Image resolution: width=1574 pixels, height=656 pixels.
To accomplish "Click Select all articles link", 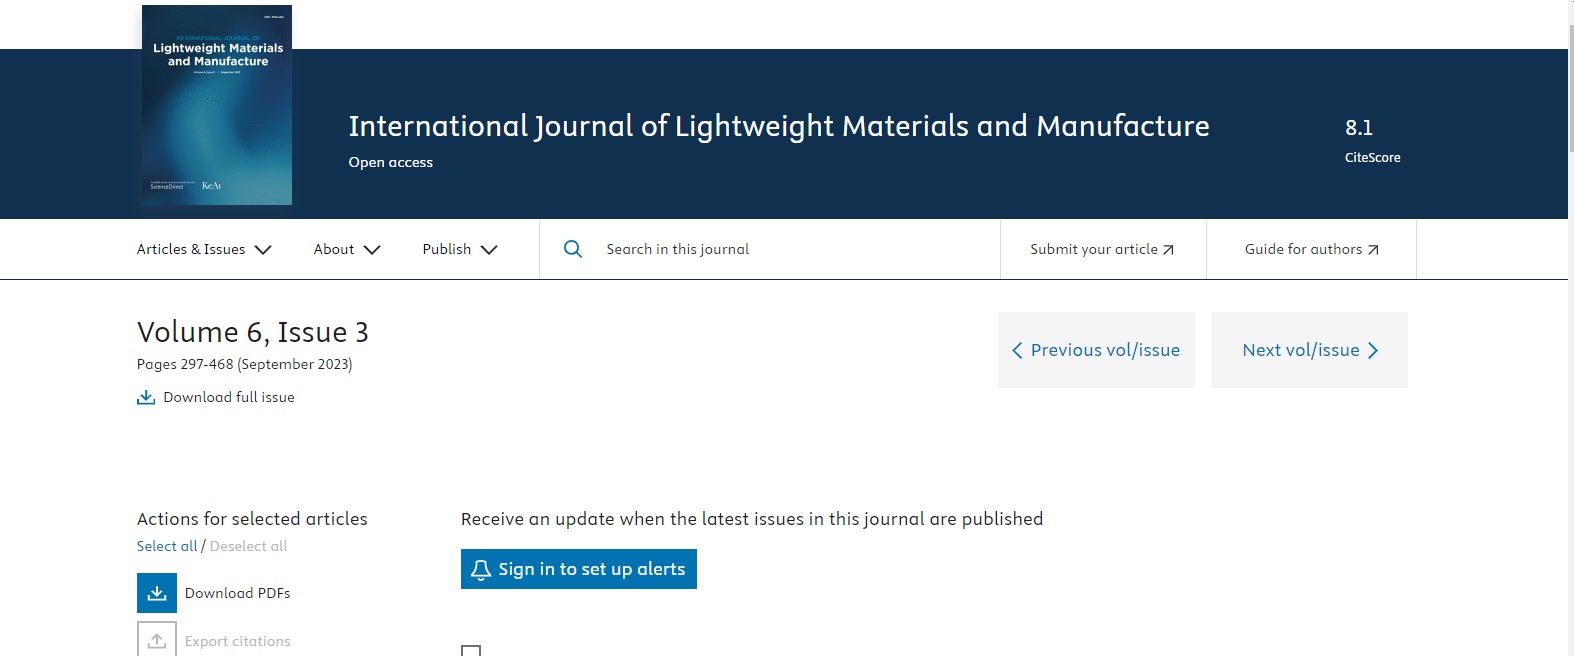I will (x=167, y=546).
